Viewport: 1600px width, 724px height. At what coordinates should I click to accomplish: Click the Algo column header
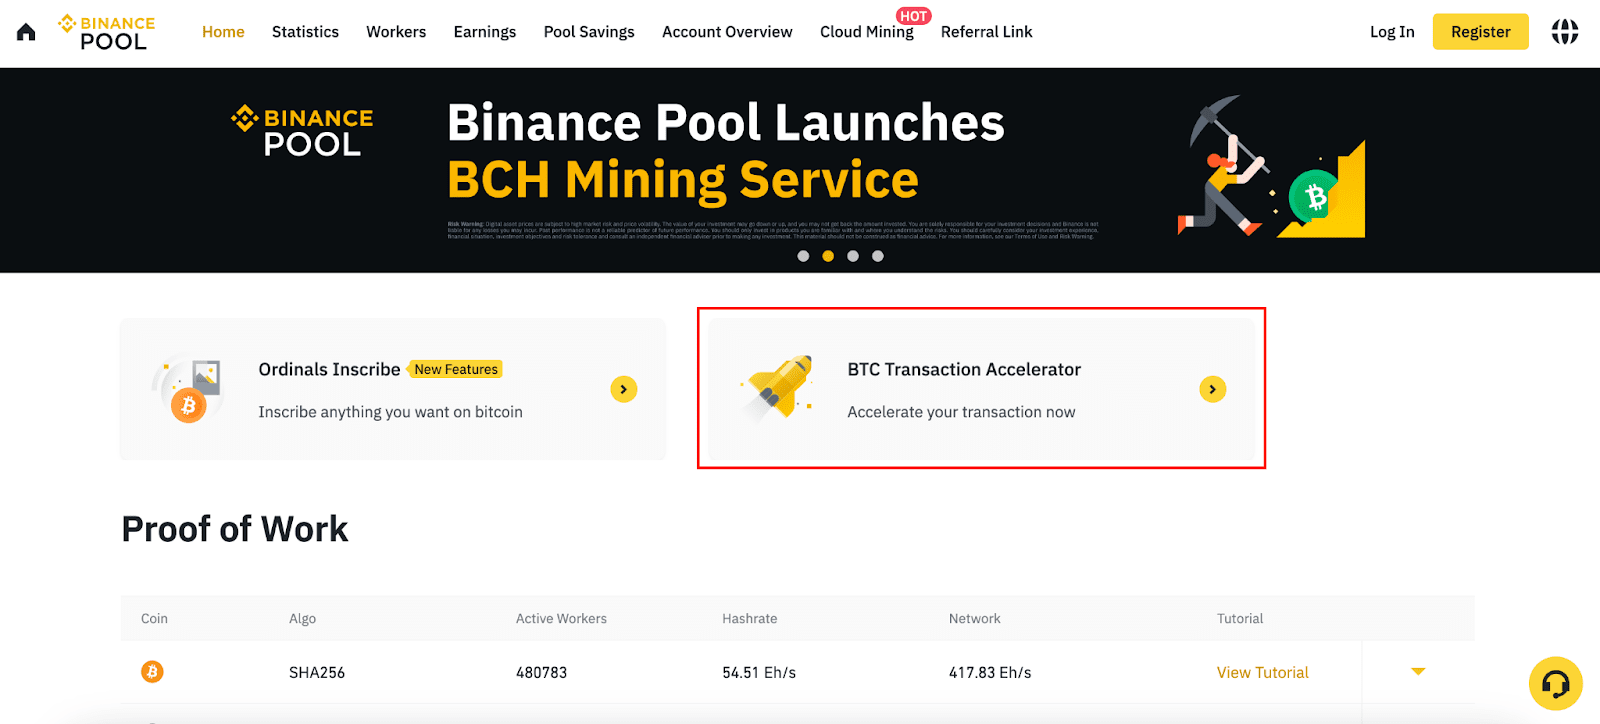(302, 619)
